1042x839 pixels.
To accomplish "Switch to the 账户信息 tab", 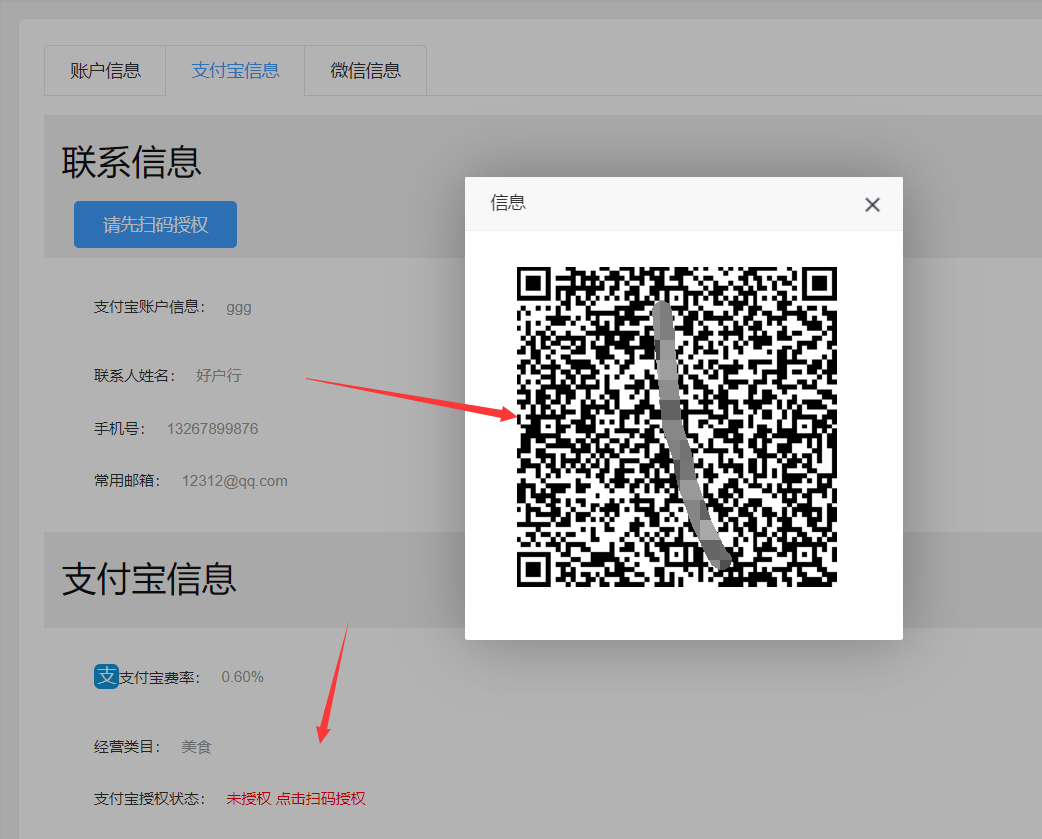I will (x=105, y=70).
